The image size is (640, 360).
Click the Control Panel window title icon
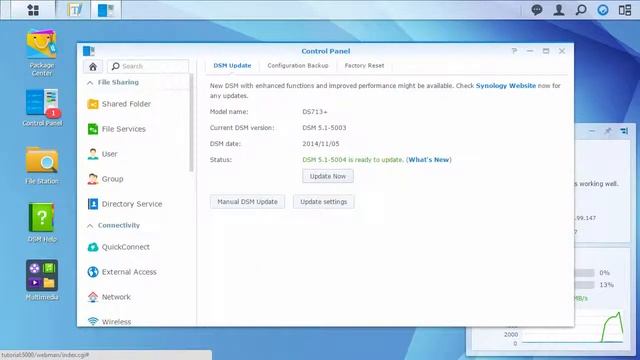click(89, 51)
